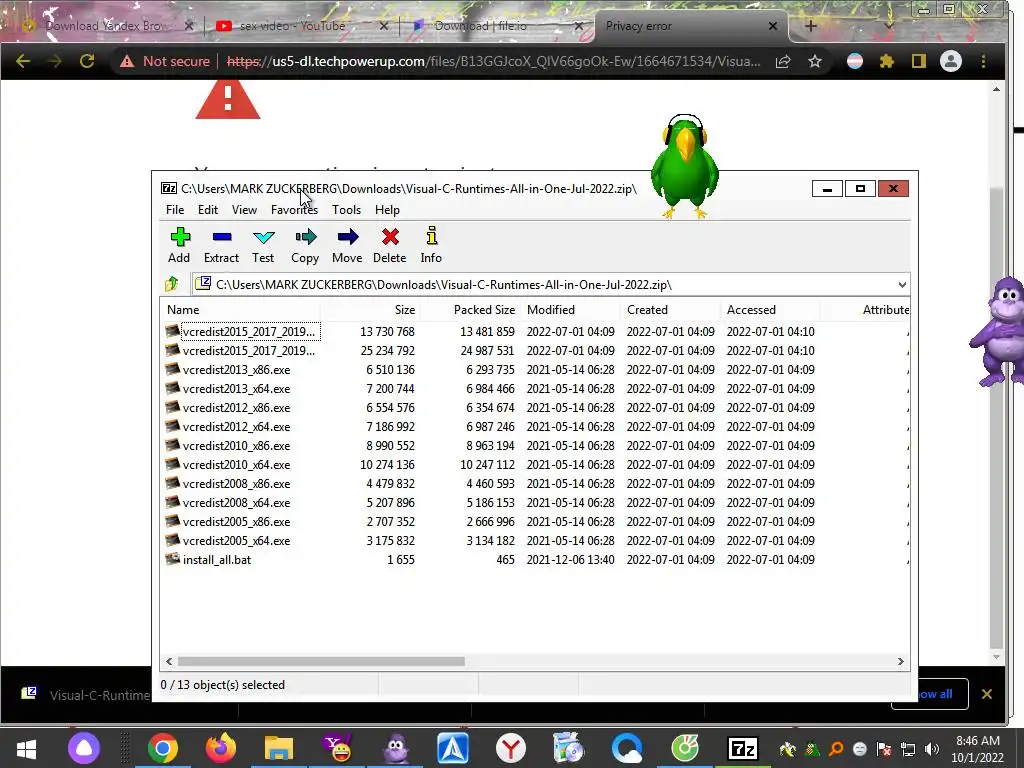
Task: Switch to the YouTube tab
Action: click(293, 26)
